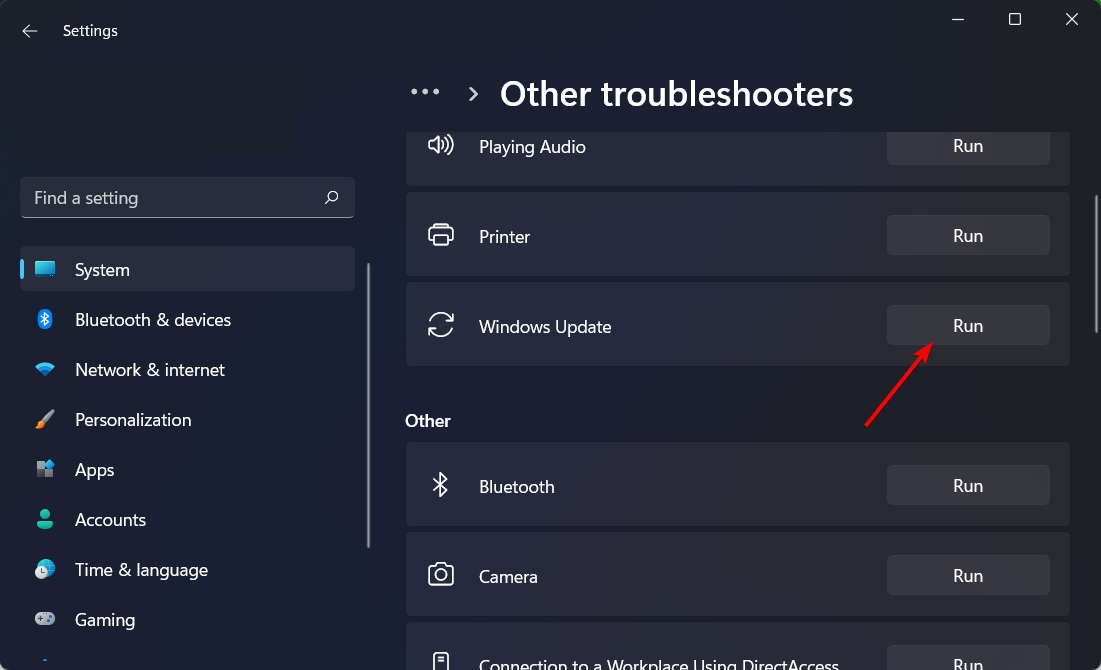Open Time & language settings
This screenshot has width=1101, height=670.
pos(187,570)
